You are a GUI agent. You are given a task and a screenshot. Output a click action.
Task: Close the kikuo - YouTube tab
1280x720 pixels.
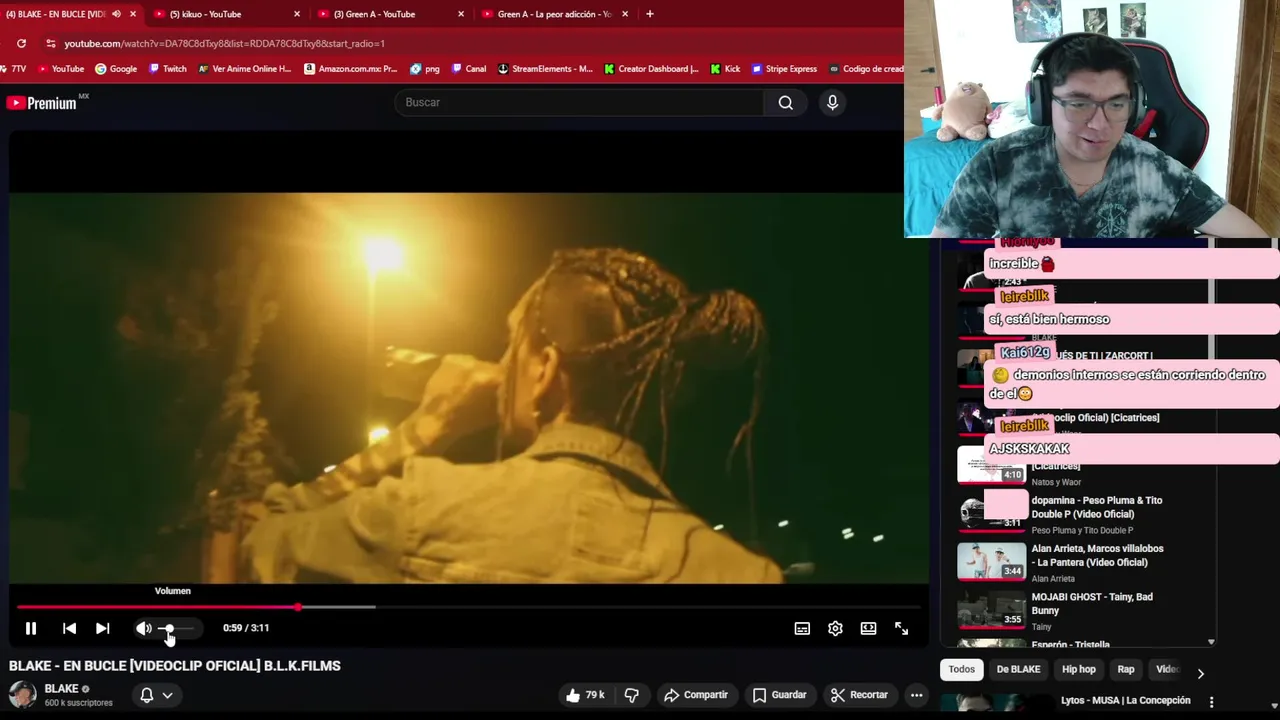(297, 14)
